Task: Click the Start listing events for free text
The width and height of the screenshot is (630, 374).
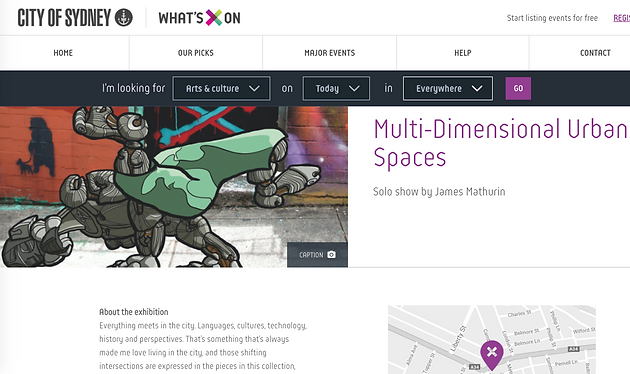Action: coord(552,18)
